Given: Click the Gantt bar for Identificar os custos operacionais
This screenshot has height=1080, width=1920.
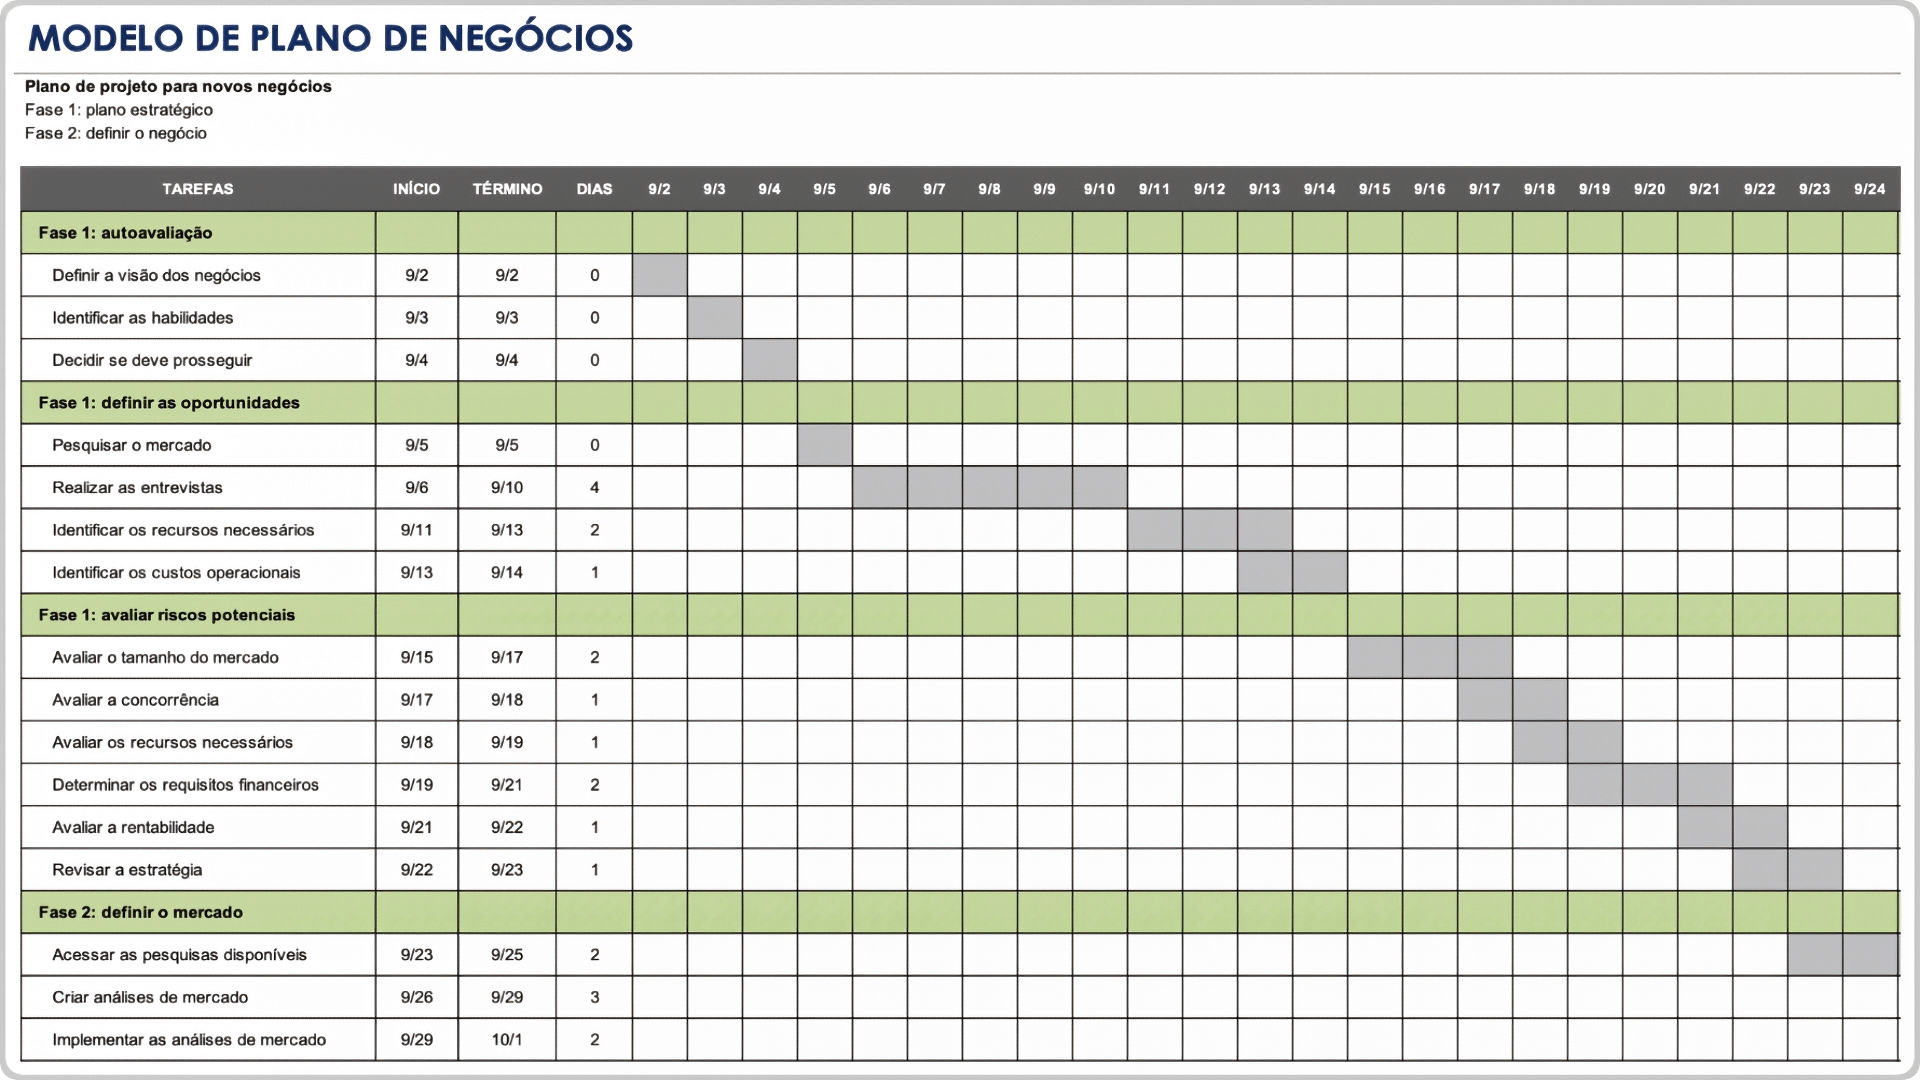Looking at the screenshot, I should [x=1292, y=573].
